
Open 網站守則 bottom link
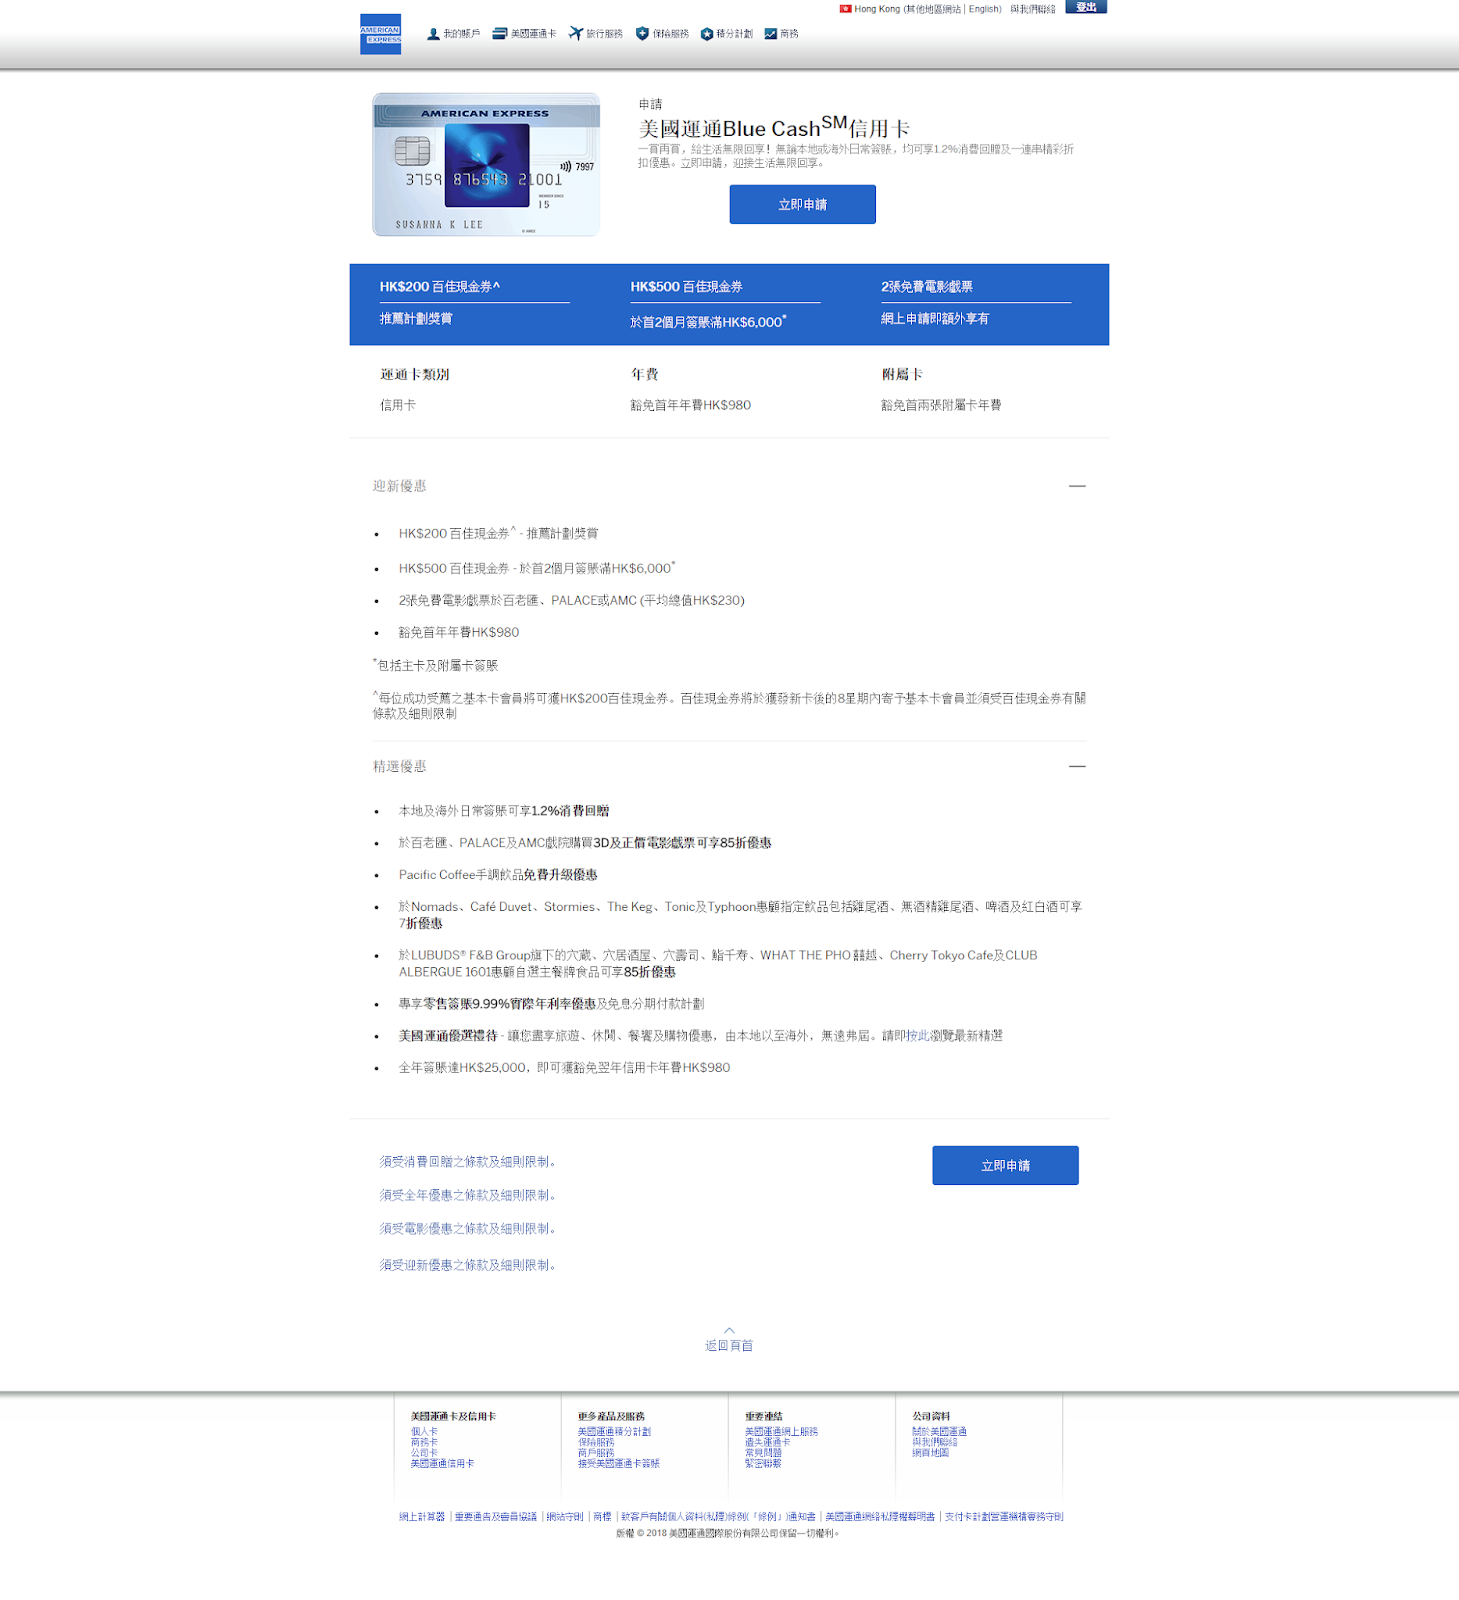point(565,1517)
